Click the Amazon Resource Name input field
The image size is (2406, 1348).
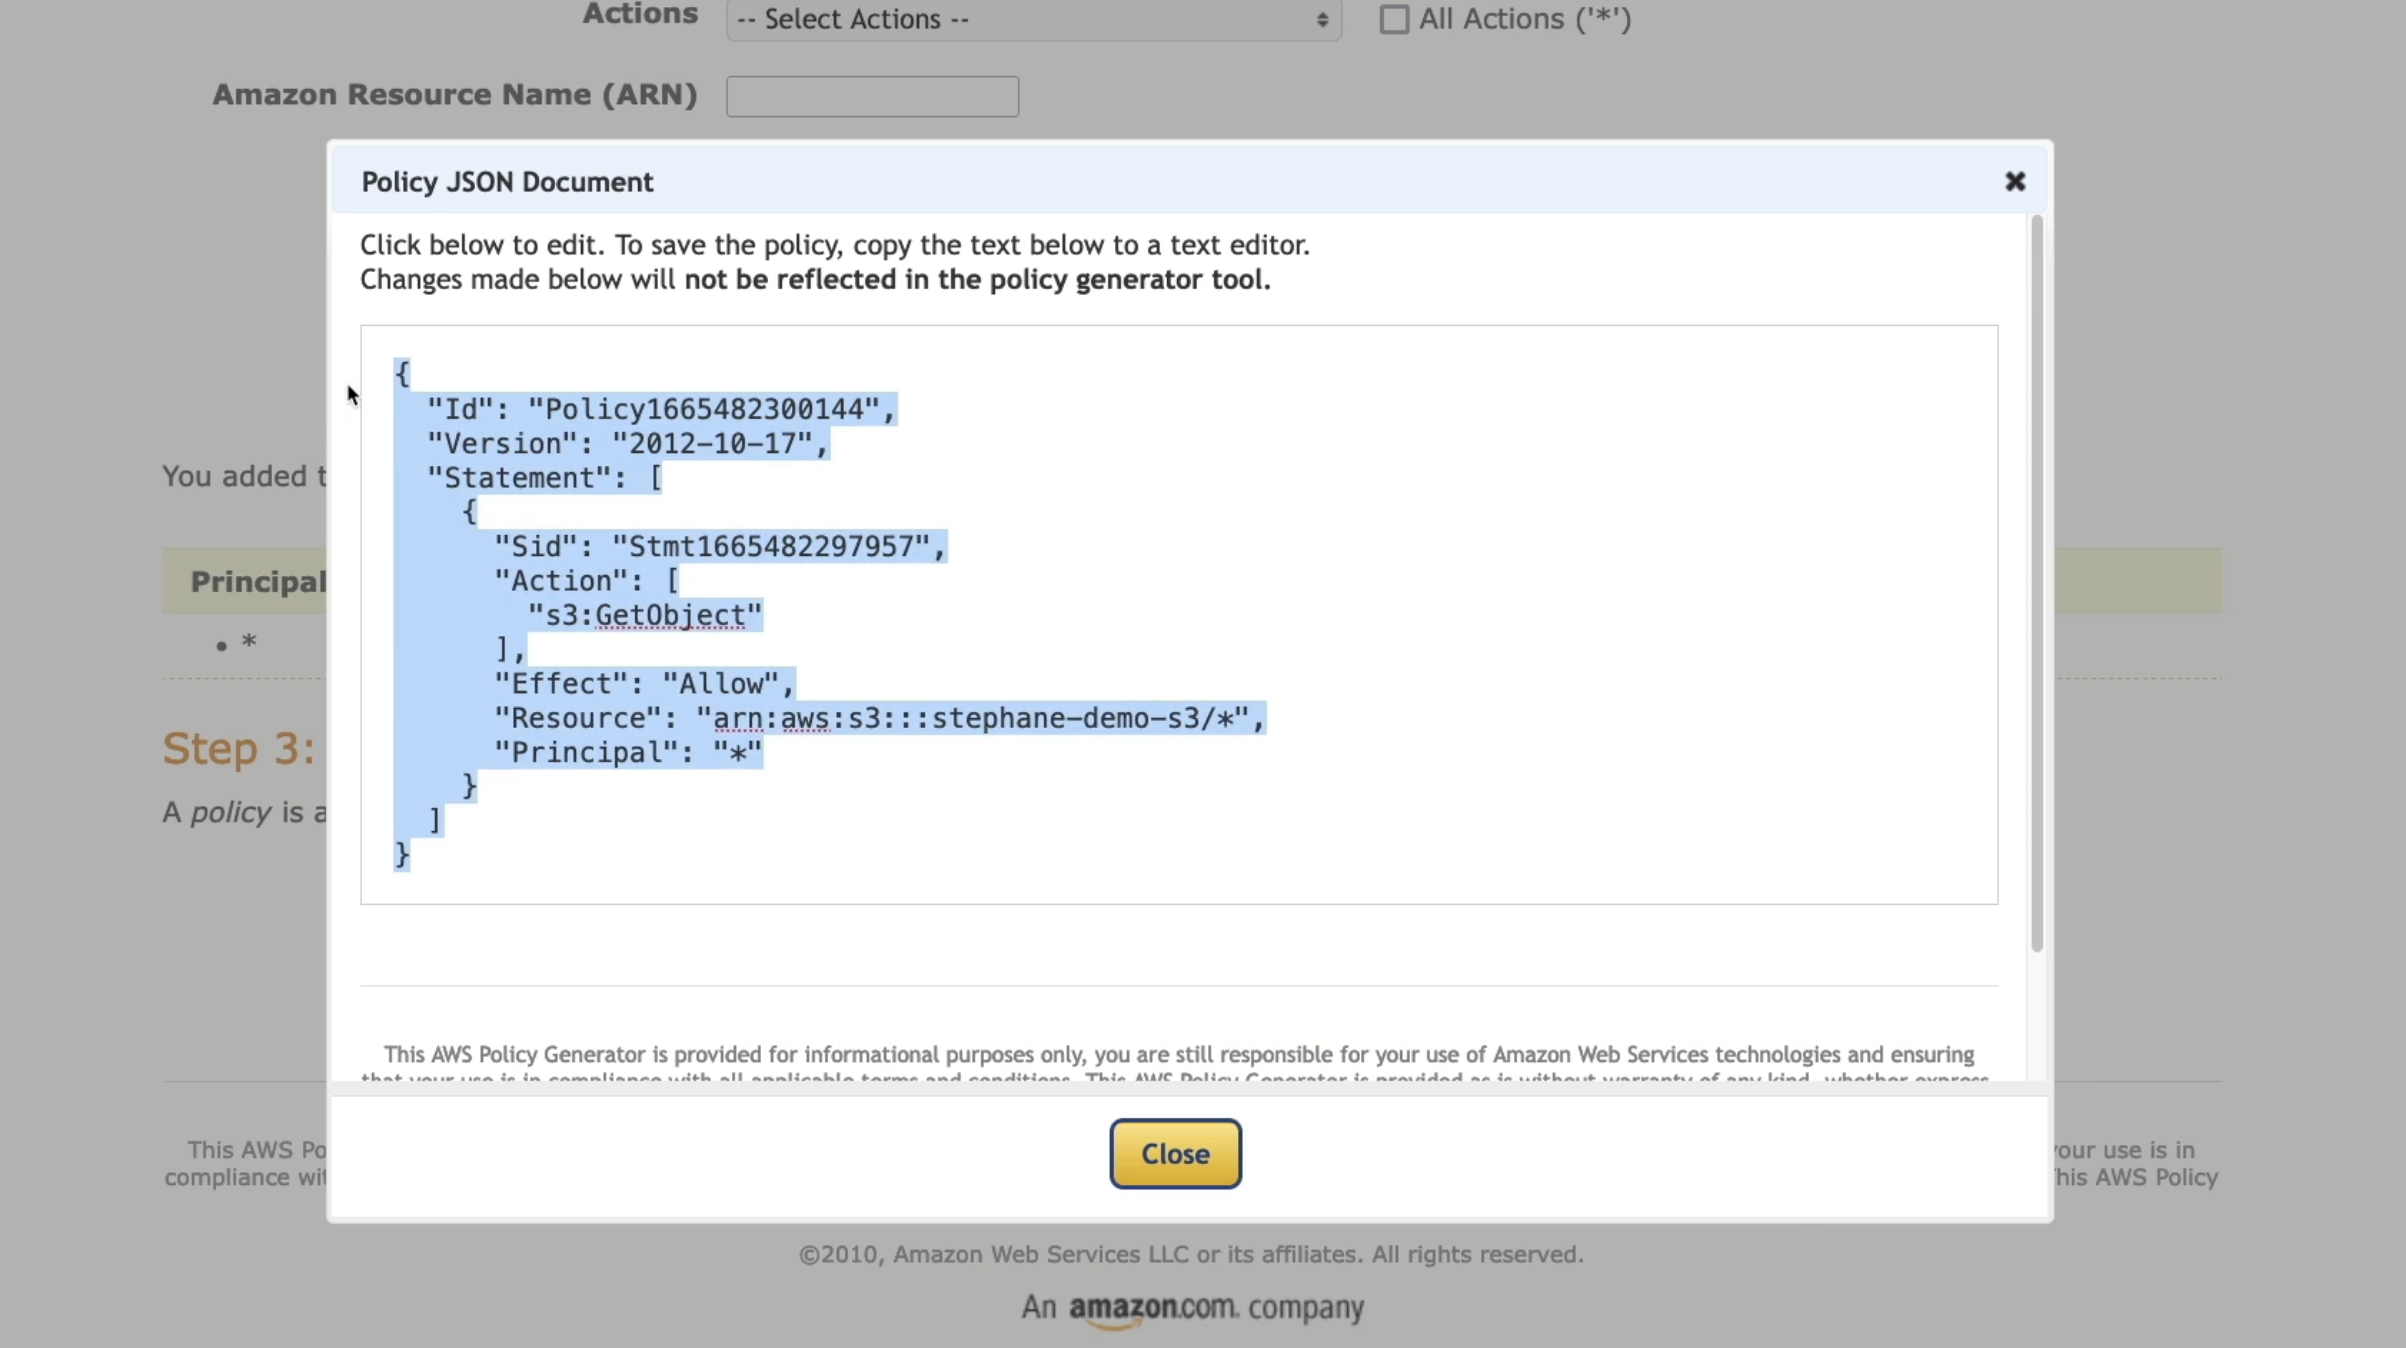pyautogui.click(x=872, y=96)
